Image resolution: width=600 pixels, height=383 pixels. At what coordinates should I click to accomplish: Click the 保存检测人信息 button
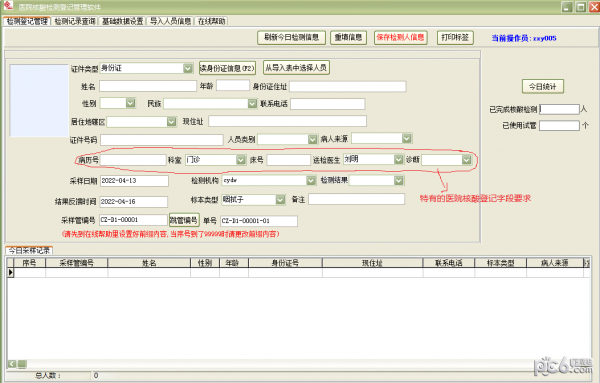[x=400, y=37]
